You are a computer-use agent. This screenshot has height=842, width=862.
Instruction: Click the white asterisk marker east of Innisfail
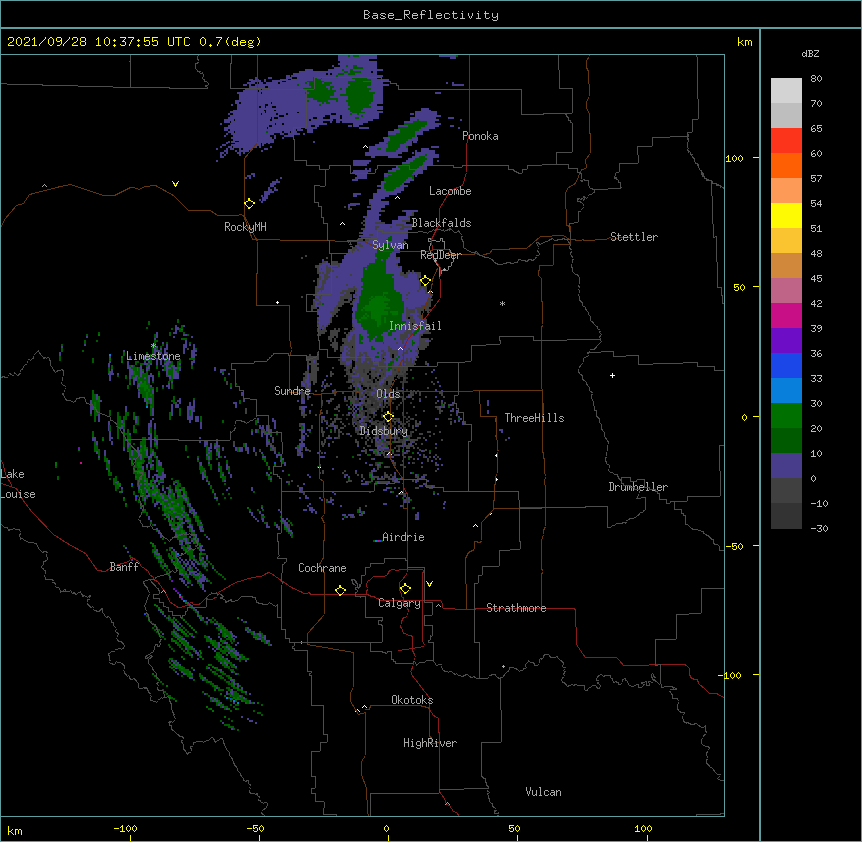pyautogui.click(x=502, y=303)
